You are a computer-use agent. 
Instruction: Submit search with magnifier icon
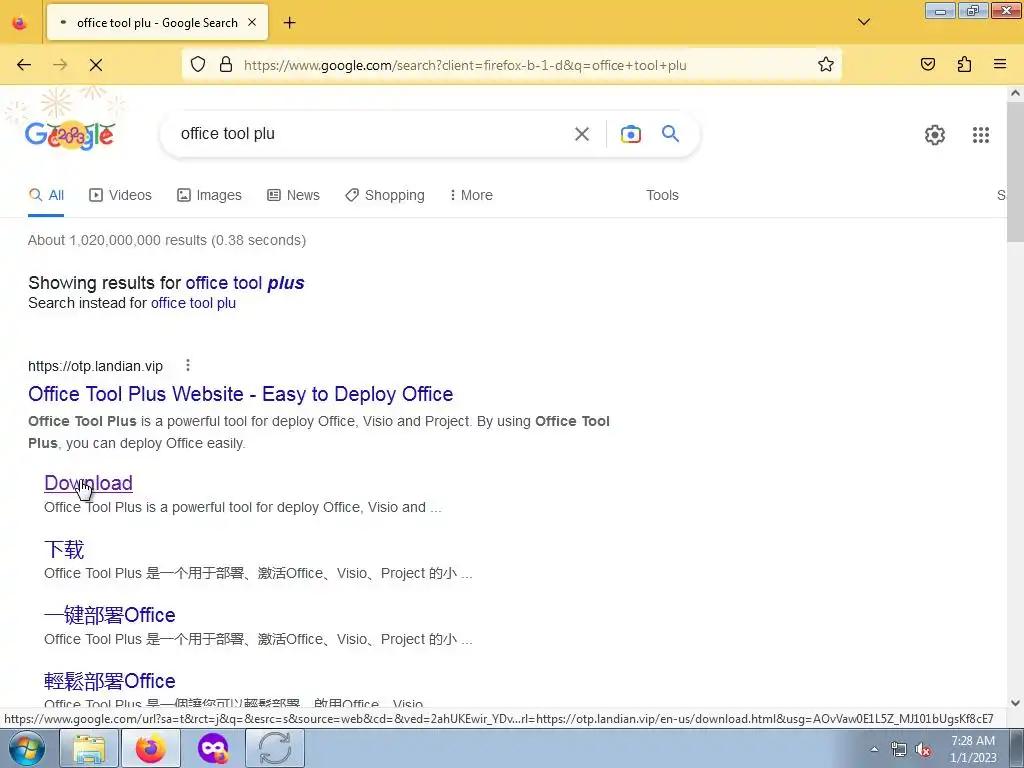point(670,134)
